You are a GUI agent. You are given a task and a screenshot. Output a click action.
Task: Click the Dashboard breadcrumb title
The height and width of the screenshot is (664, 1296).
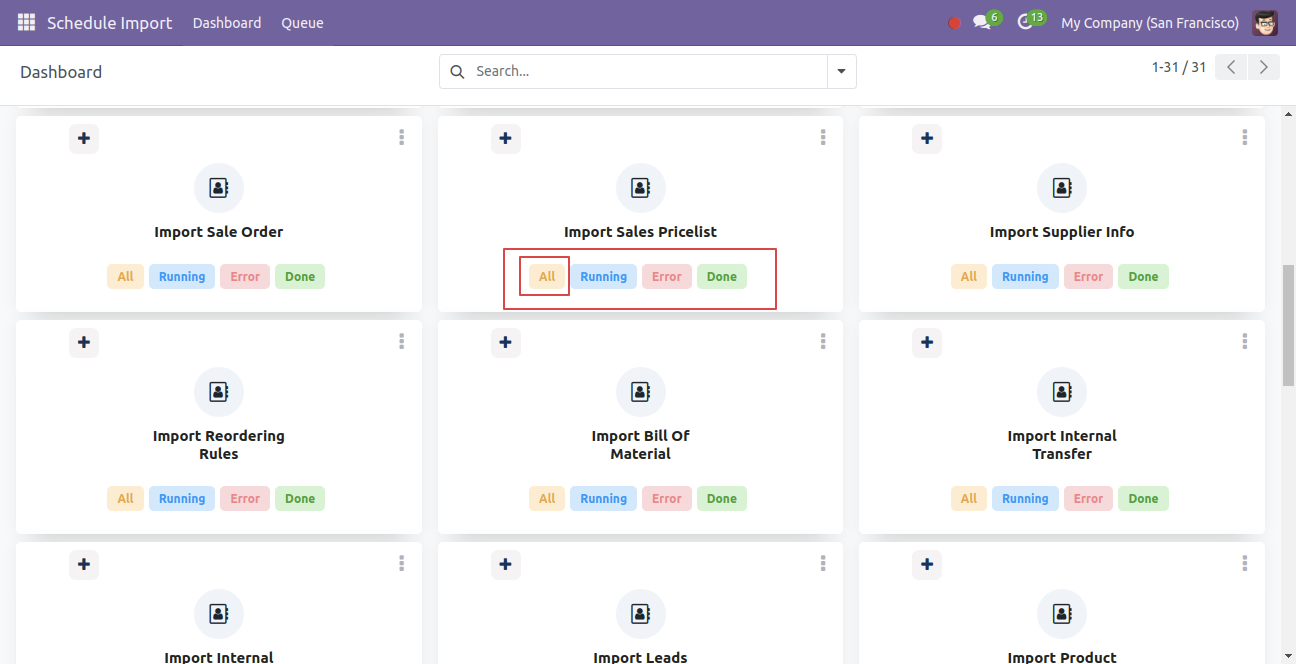(61, 72)
